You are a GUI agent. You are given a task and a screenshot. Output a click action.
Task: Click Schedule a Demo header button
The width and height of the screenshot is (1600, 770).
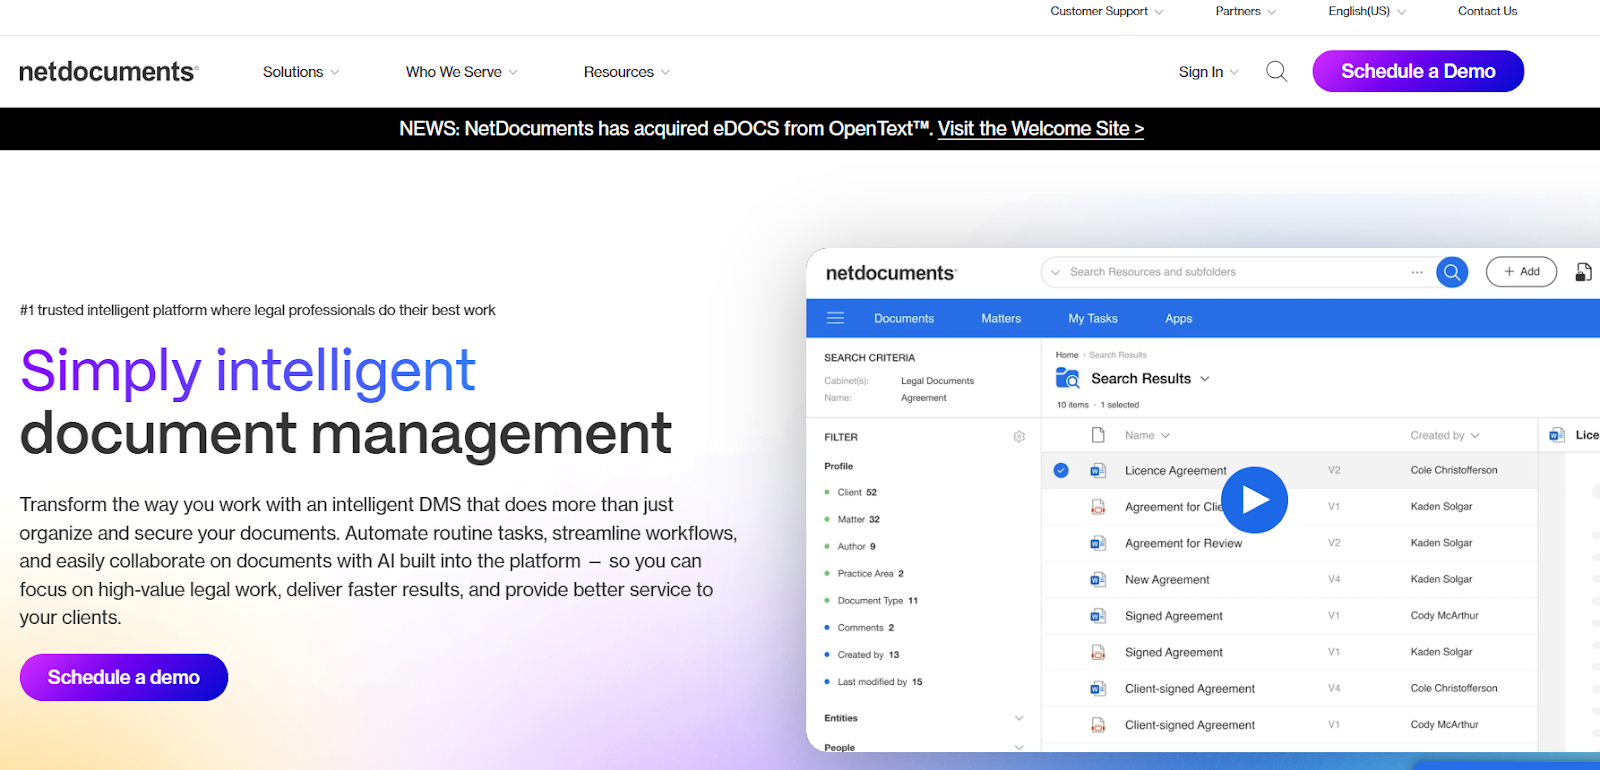tap(1418, 71)
